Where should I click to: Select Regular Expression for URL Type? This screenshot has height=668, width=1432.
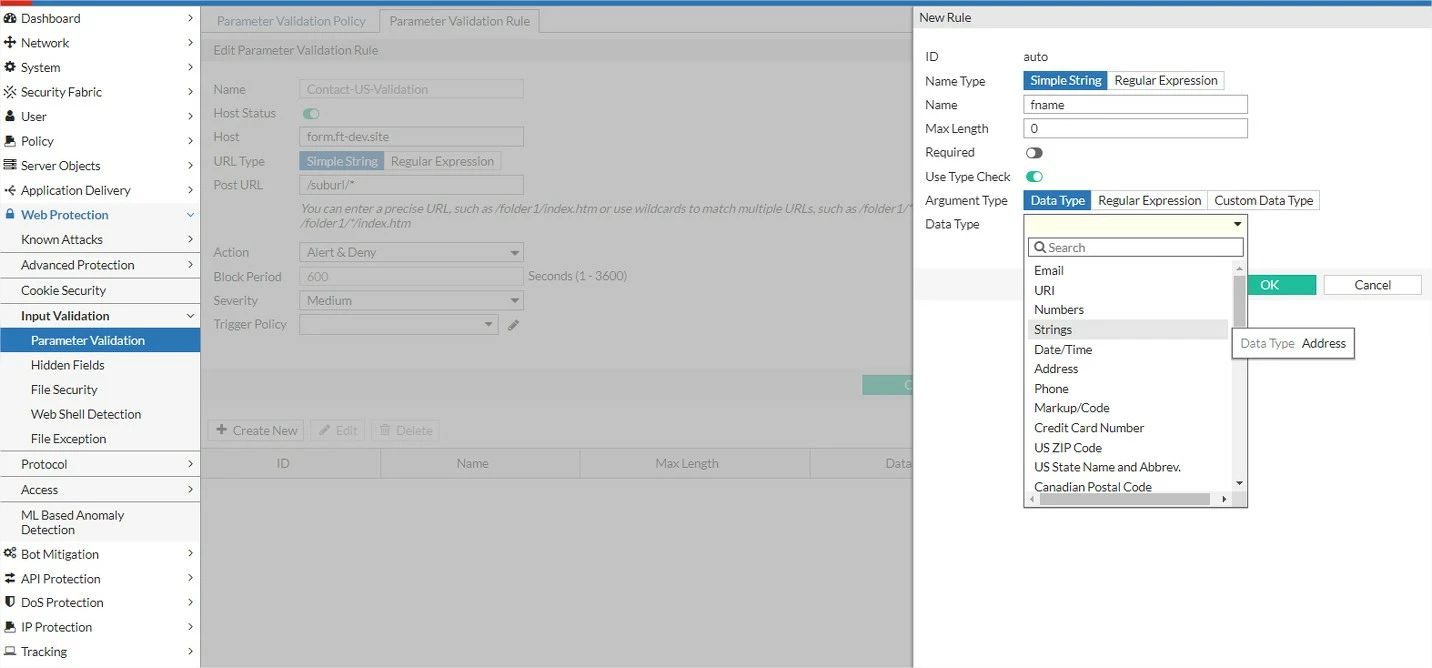click(x=442, y=161)
